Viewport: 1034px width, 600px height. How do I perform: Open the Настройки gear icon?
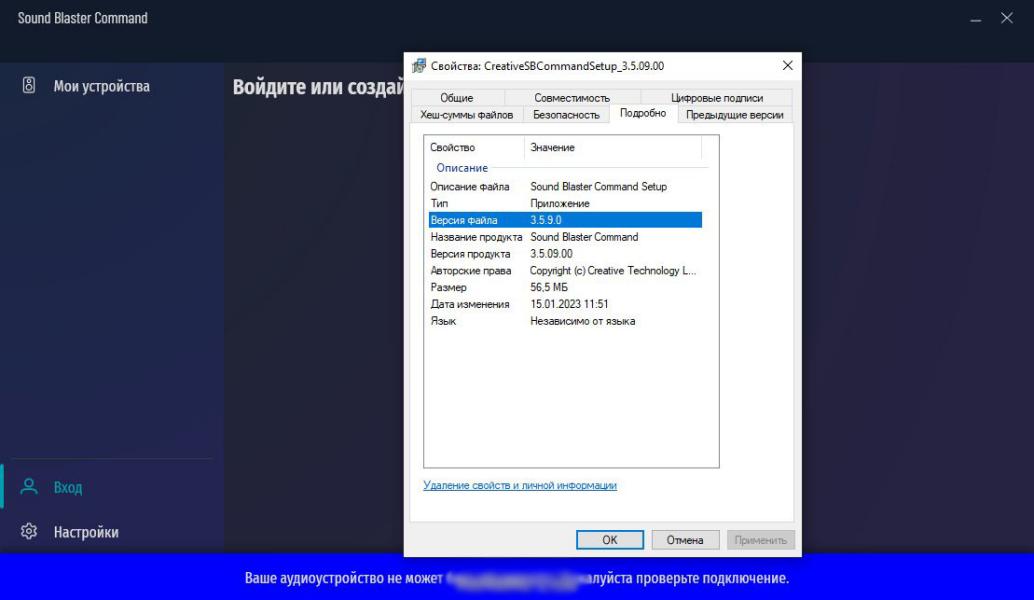(x=29, y=531)
